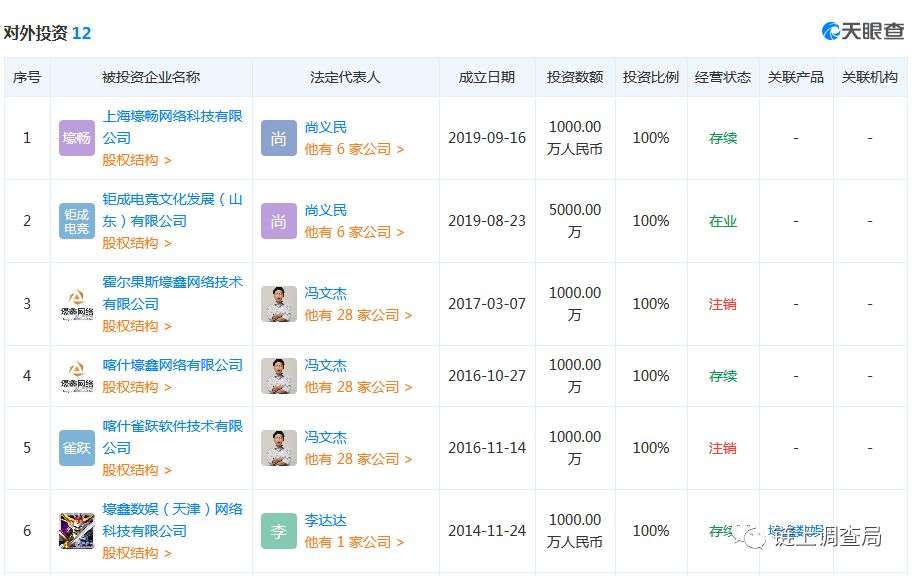Open 喀什璟鑫网络有限公司 link
The width and height of the screenshot is (912, 576).
(172, 365)
